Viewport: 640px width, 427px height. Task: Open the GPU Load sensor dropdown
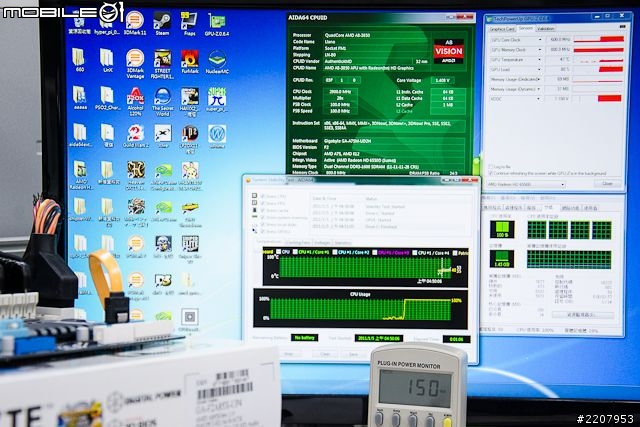click(540, 69)
